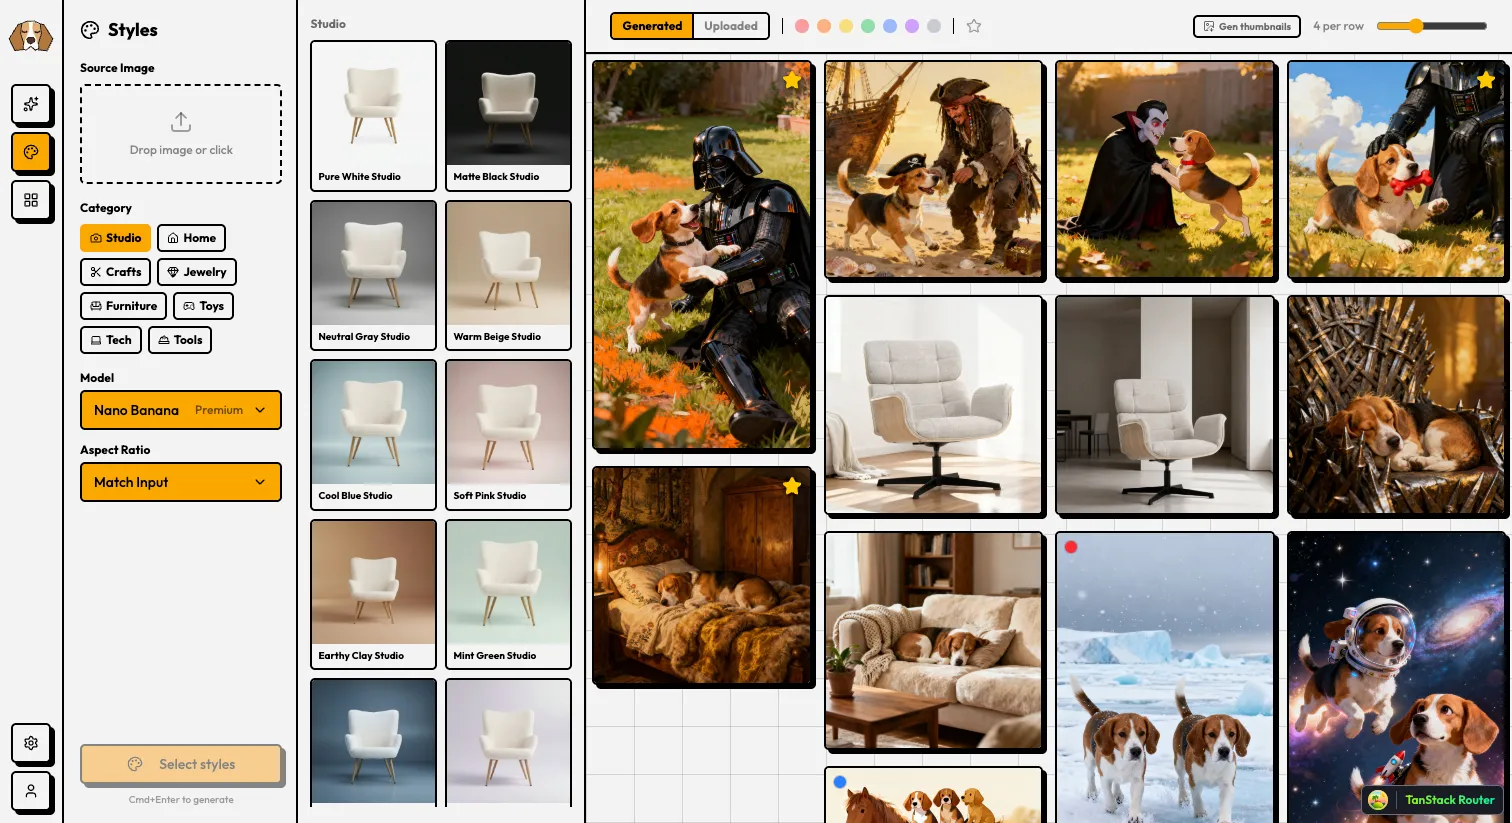This screenshot has width=1512, height=823.
Task: Open settings via the gear icon
Action: point(31,744)
